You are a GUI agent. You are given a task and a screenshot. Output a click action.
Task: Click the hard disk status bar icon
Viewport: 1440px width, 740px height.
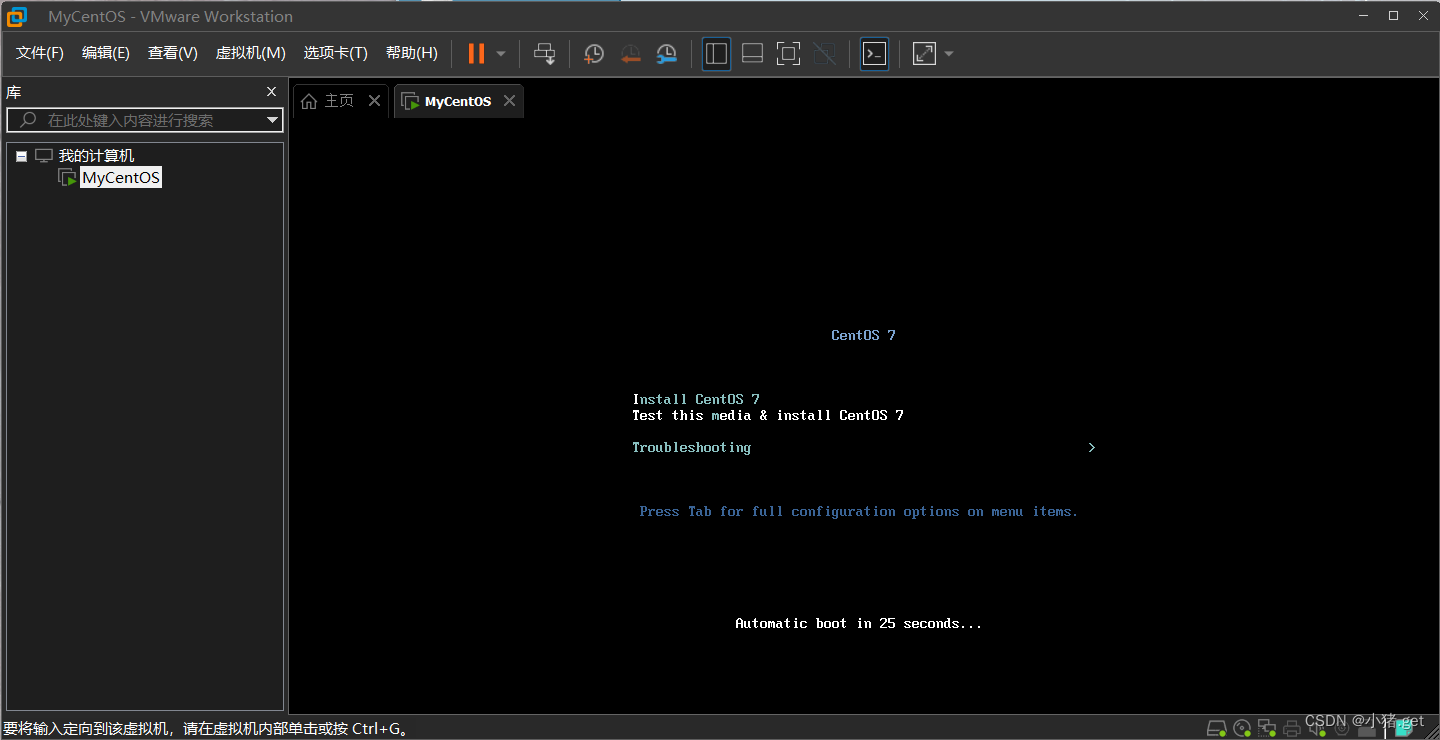pyautogui.click(x=1217, y=727)
